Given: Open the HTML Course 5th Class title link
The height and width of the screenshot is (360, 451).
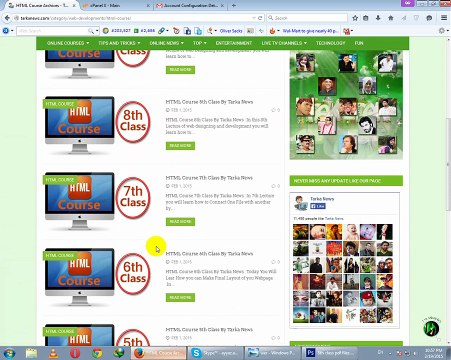Looking at the screenshot, I should pyautogui.click(x=209, y=330).
